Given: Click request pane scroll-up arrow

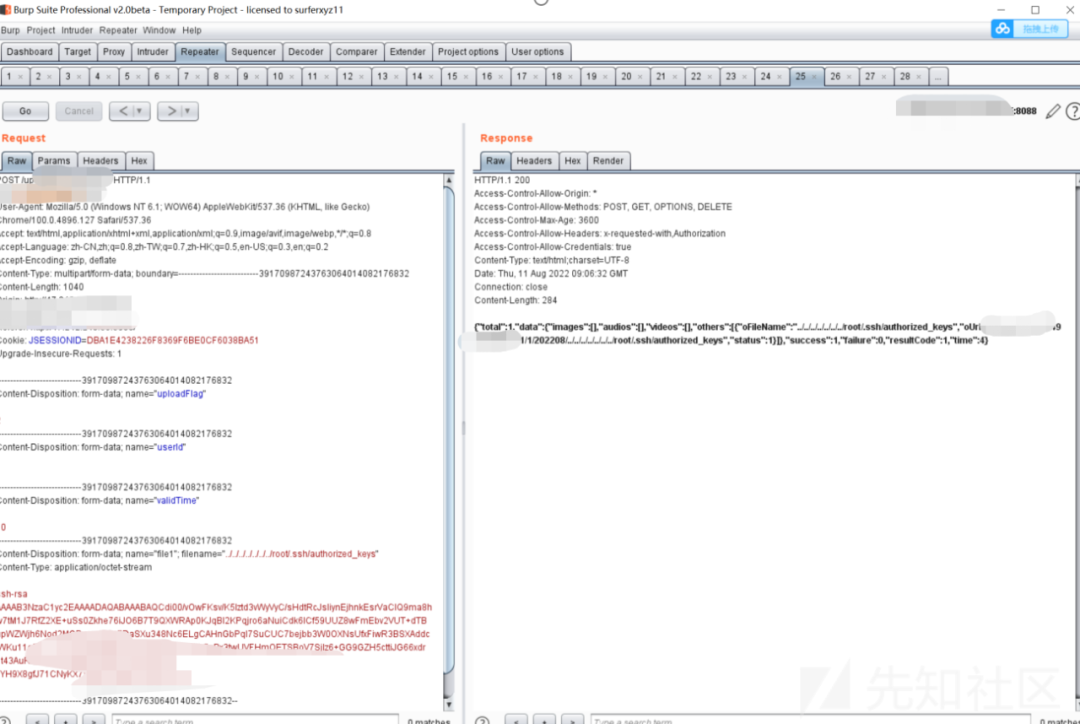Looking at the screenshot, I should [449, 180].
